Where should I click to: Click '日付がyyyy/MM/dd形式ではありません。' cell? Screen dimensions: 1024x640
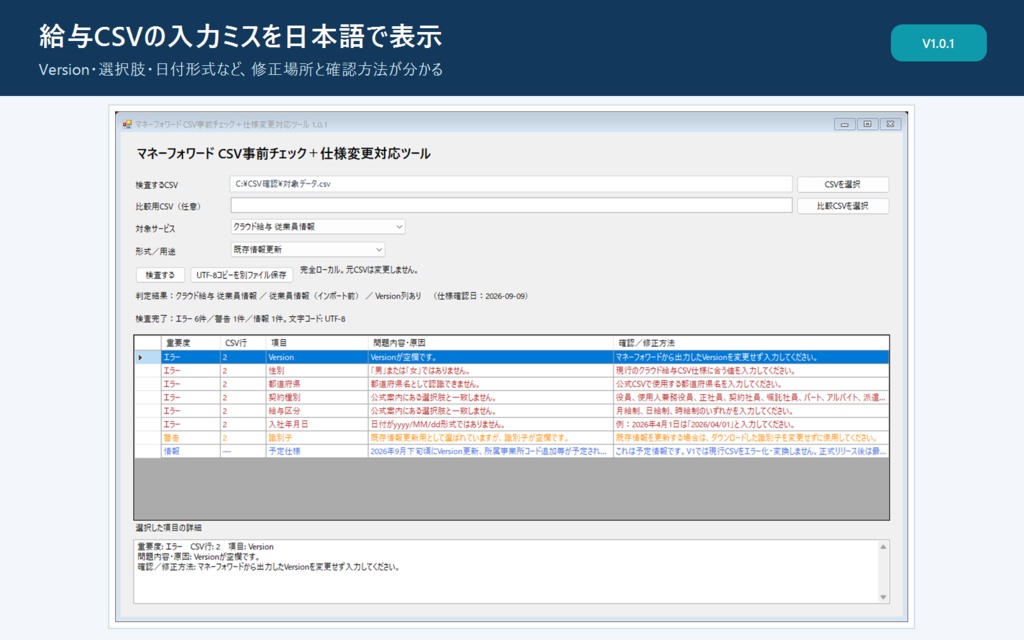click(490, 424)
